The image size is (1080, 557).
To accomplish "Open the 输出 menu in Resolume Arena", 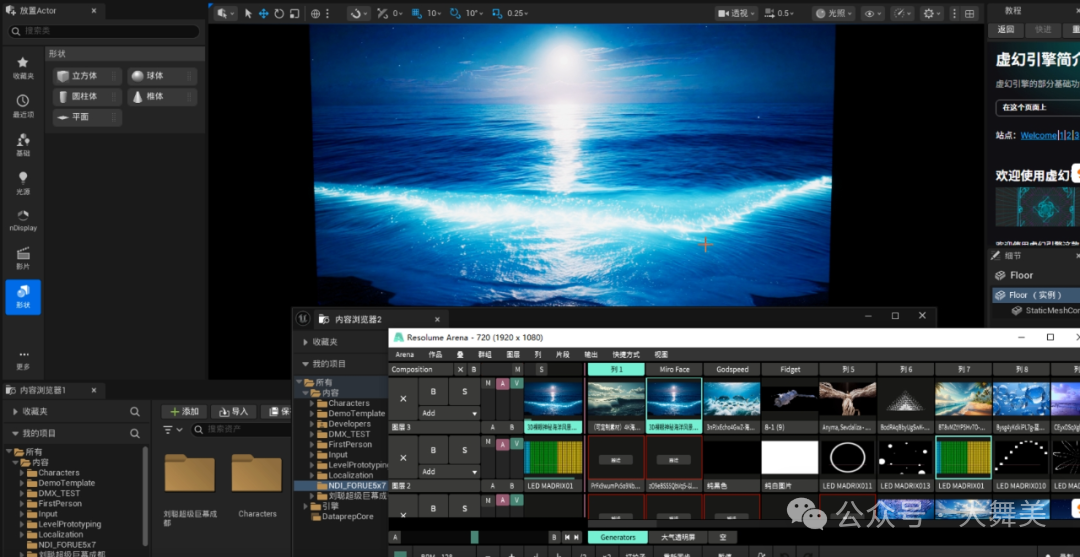I will [591, 354].
